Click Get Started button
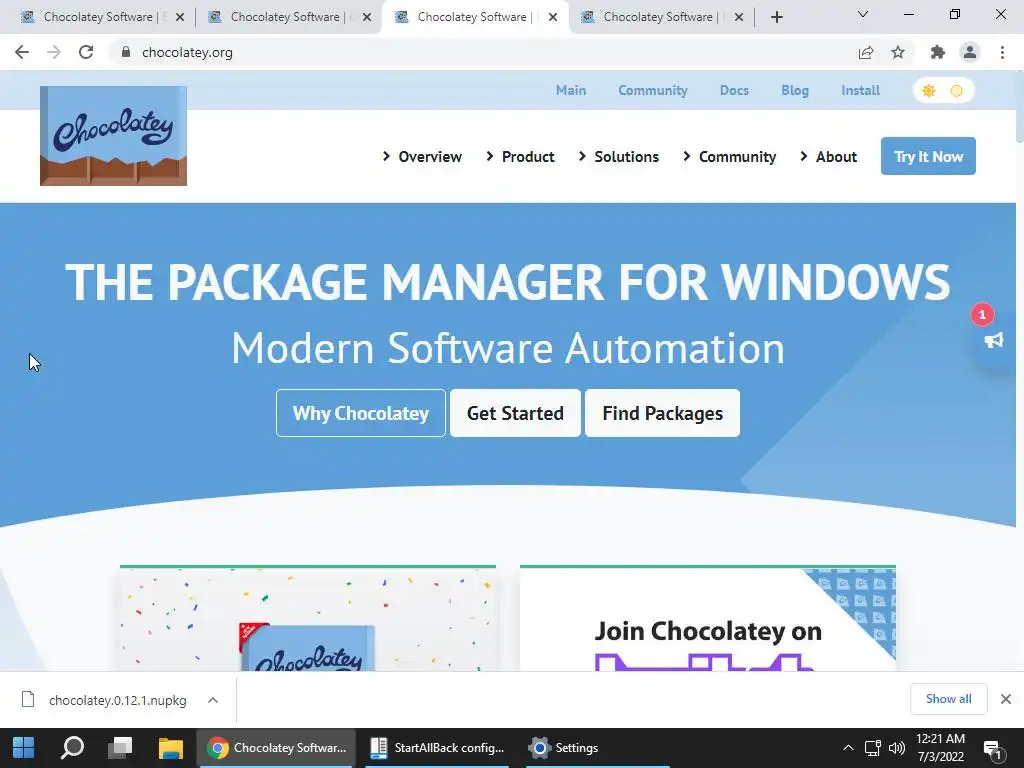The height and width of the screenshot is (768, 1024). click(x=515, y=413)
